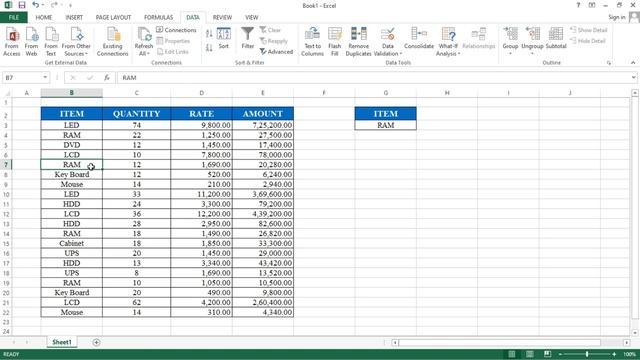Select the Cabinet cell
Image resolution: width=640 pixels, height=360 pixels.
[71, 243]
